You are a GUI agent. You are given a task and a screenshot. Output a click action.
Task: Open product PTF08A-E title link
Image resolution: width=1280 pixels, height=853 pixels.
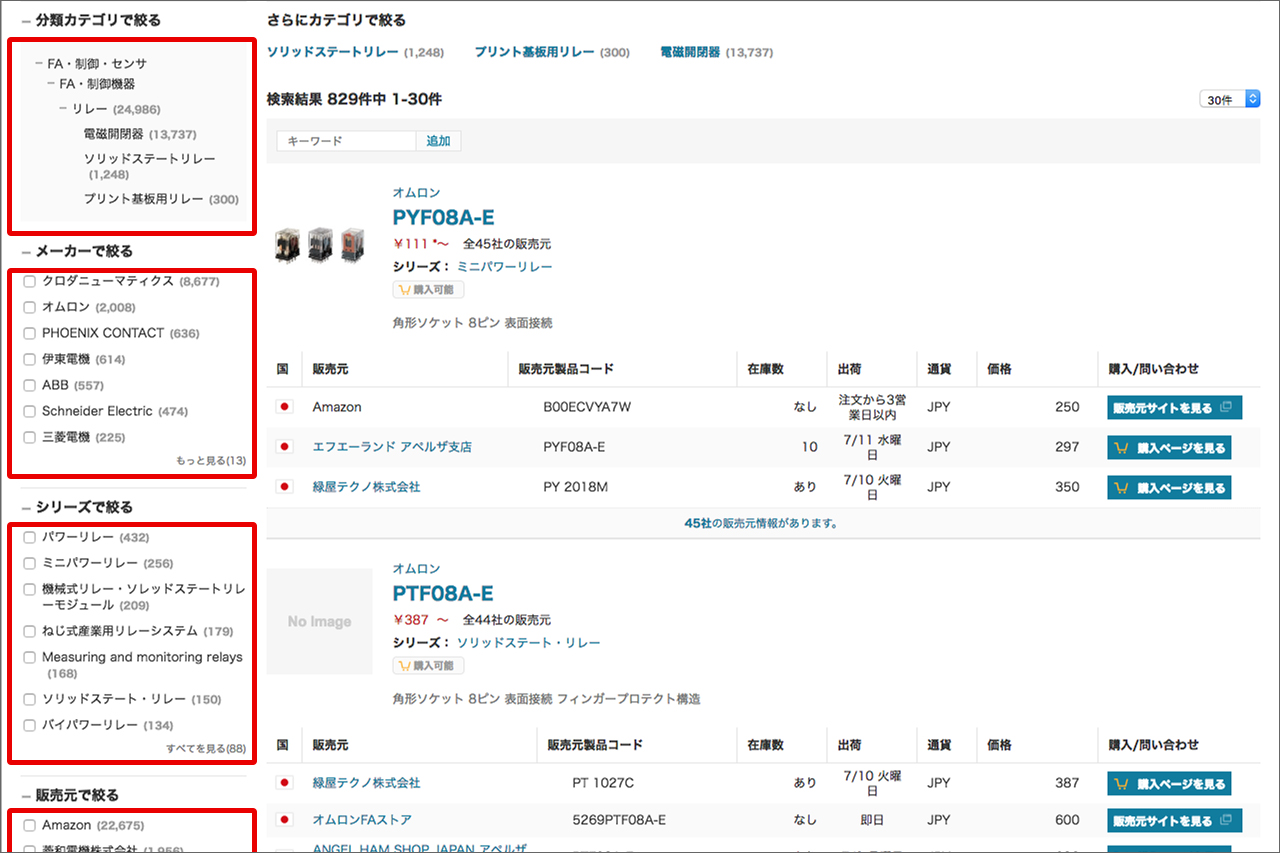[x=443, y=593]
